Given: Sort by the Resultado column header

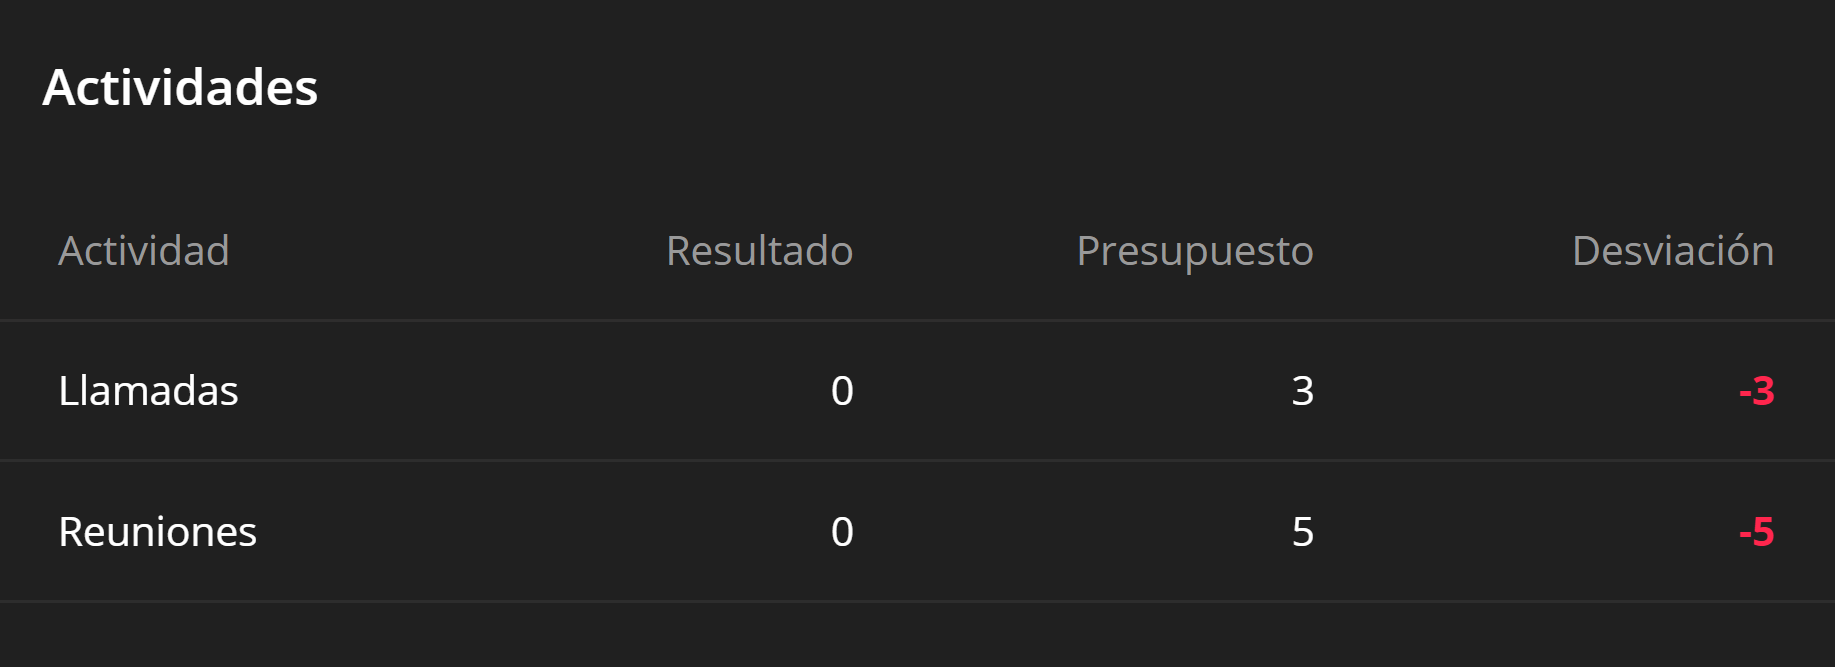Looking at the screenshot, I should coord(759,251).
